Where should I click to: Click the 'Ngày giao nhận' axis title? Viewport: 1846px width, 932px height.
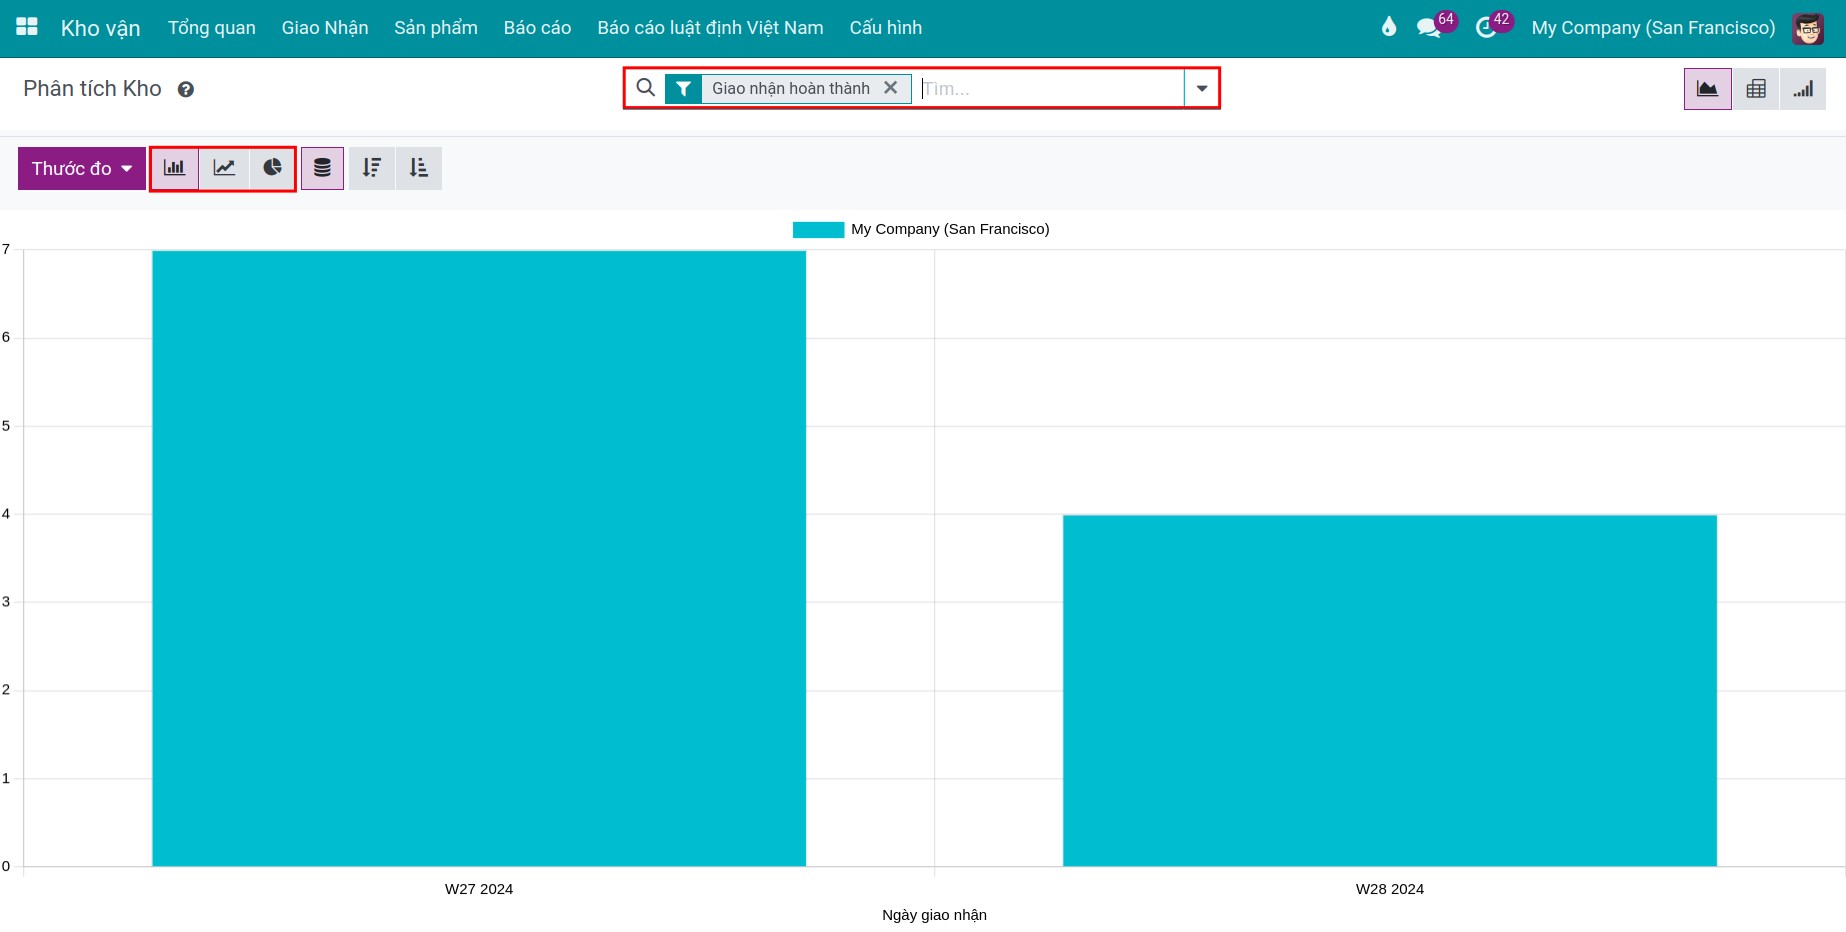tap(934, 915)
